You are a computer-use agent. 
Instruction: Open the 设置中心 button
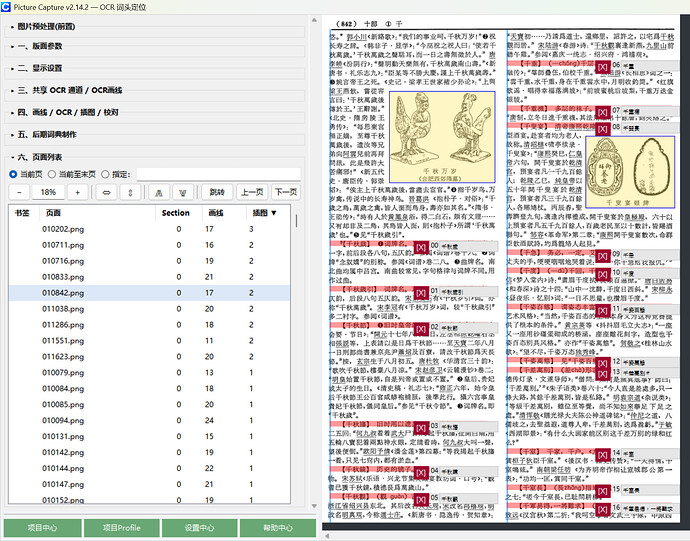(199, 527)
